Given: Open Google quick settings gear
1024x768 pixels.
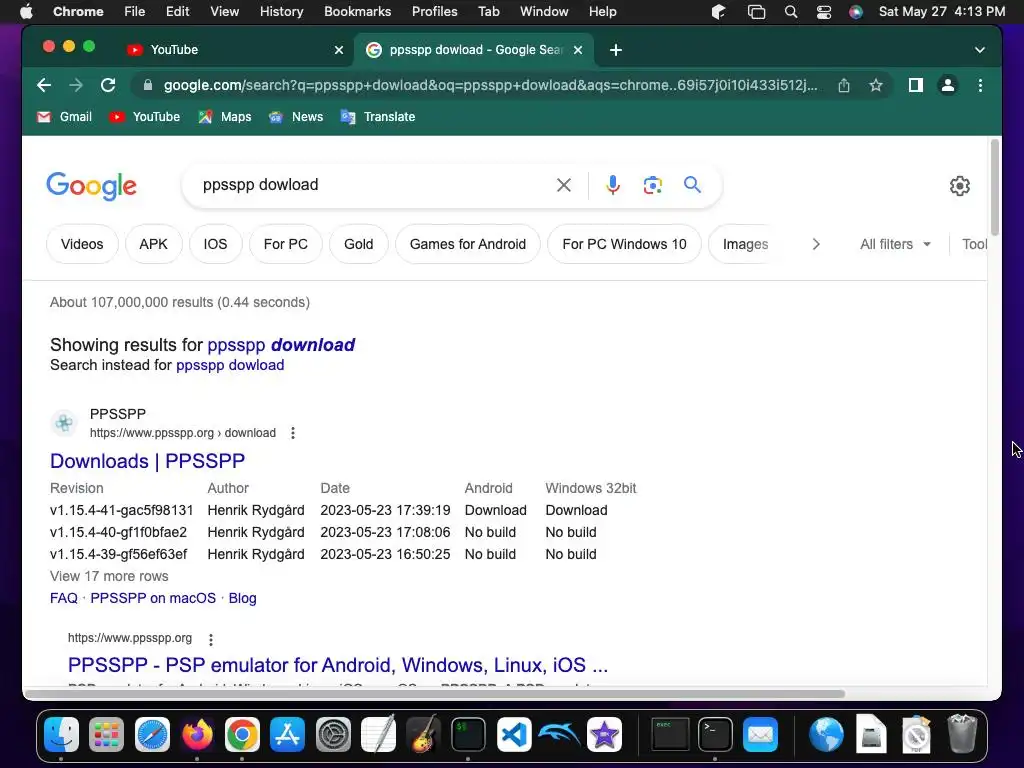Looking at the screenshot, I should pos(959,186).
